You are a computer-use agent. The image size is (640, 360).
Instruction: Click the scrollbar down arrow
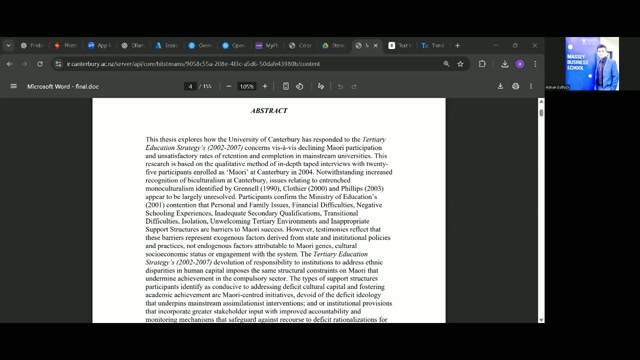541,320
